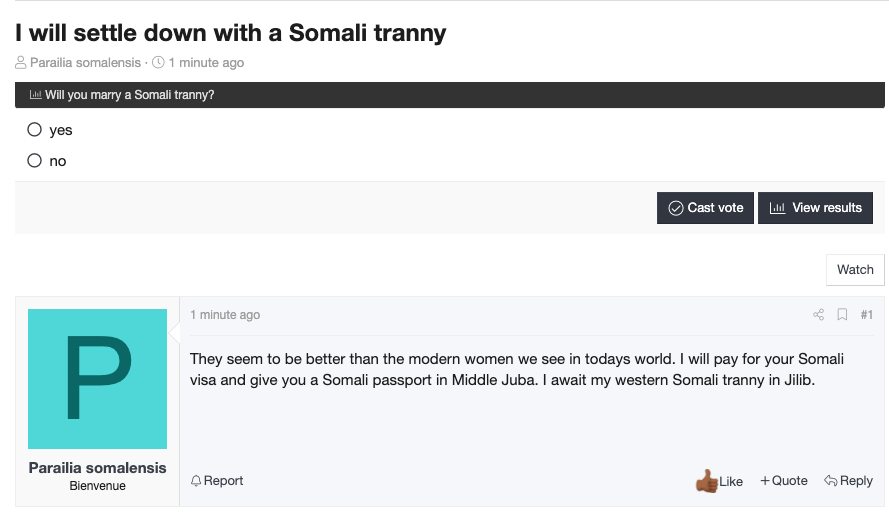Click the clock icon beside the thread time
The image size is (889, 514).
[158, 63]
